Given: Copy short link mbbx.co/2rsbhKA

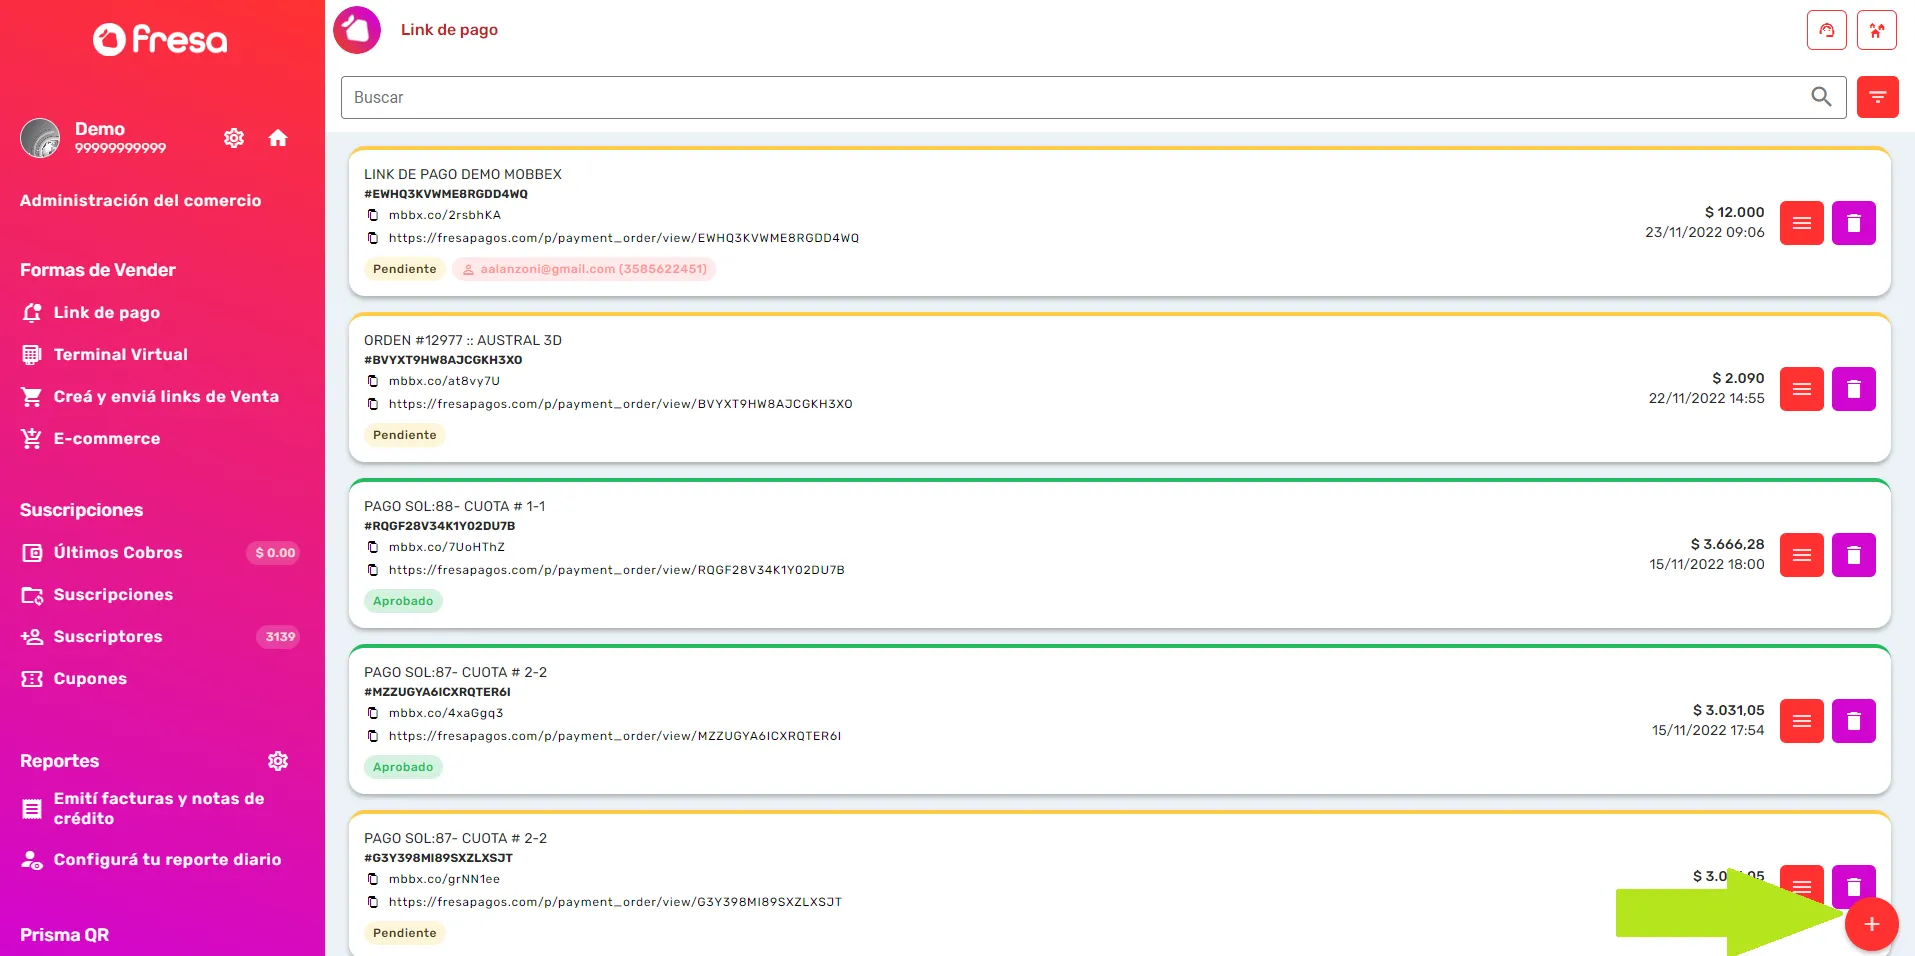Looking at the screenshot, I should click(x=373, y=215).
